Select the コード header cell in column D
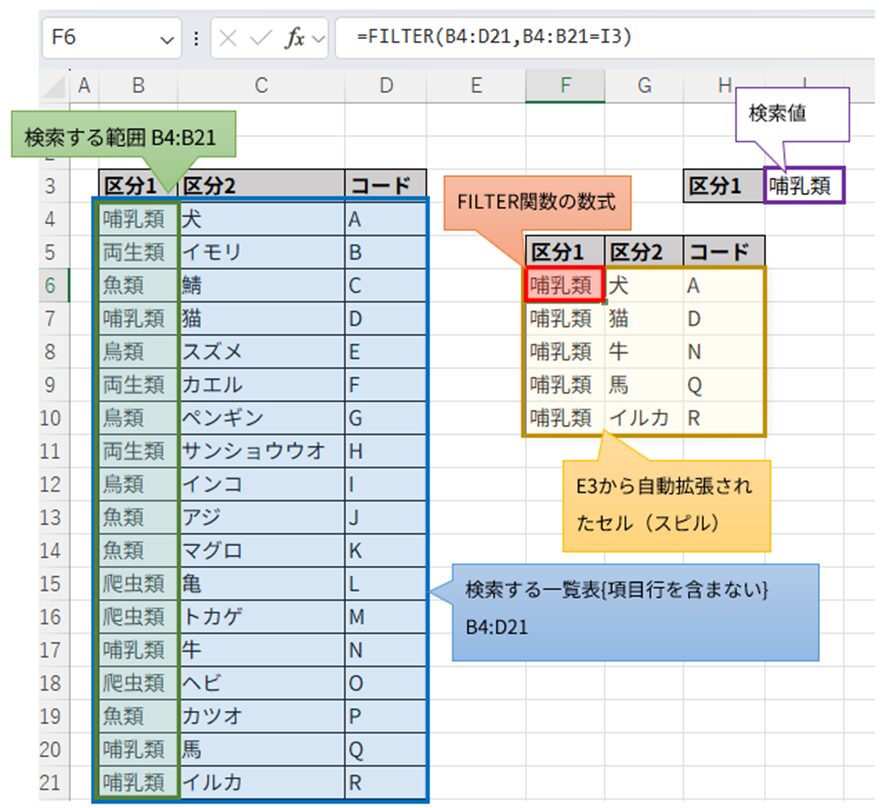The image size is (886, 808). click(385, 184)
